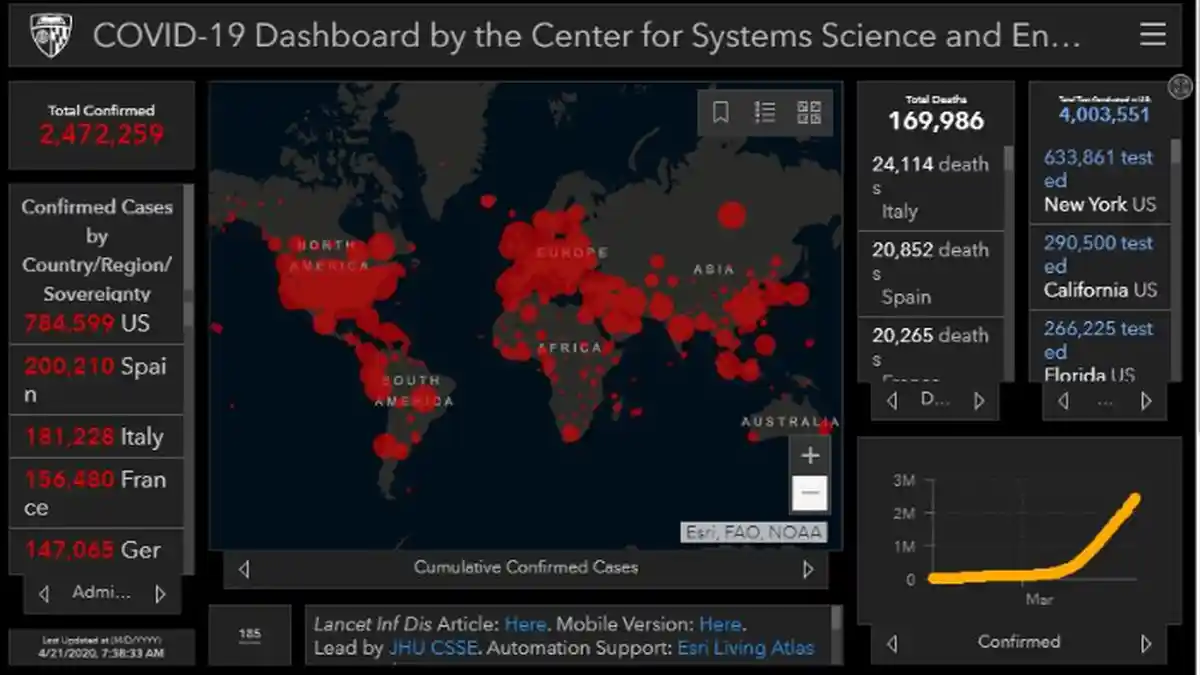This screenshot has height=675, width=1200.
Task: Go to previous tab in country list panel
Action: [43, 594]
